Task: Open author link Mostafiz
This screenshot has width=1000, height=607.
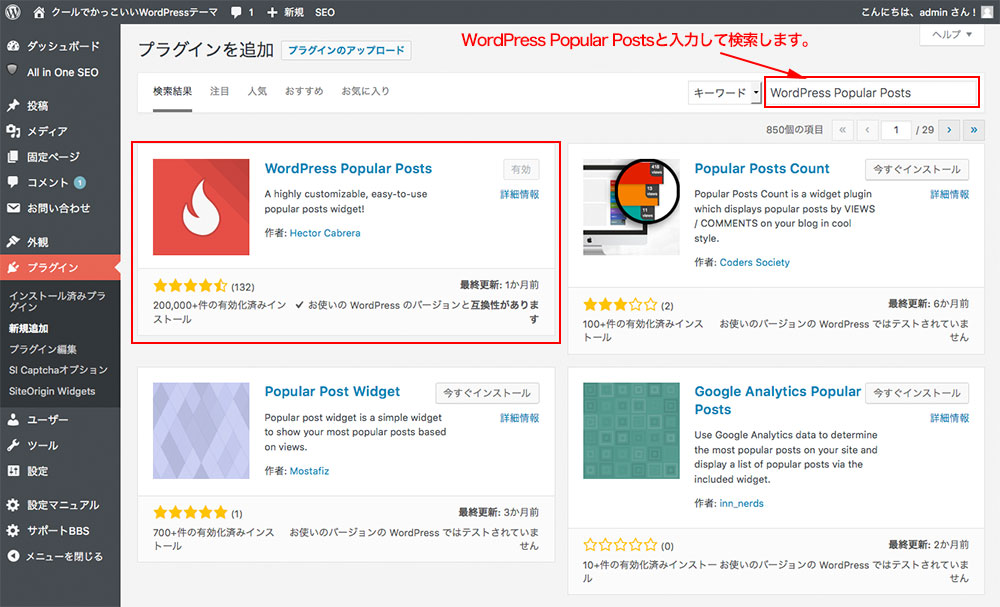Action: [x=309, y=471]
